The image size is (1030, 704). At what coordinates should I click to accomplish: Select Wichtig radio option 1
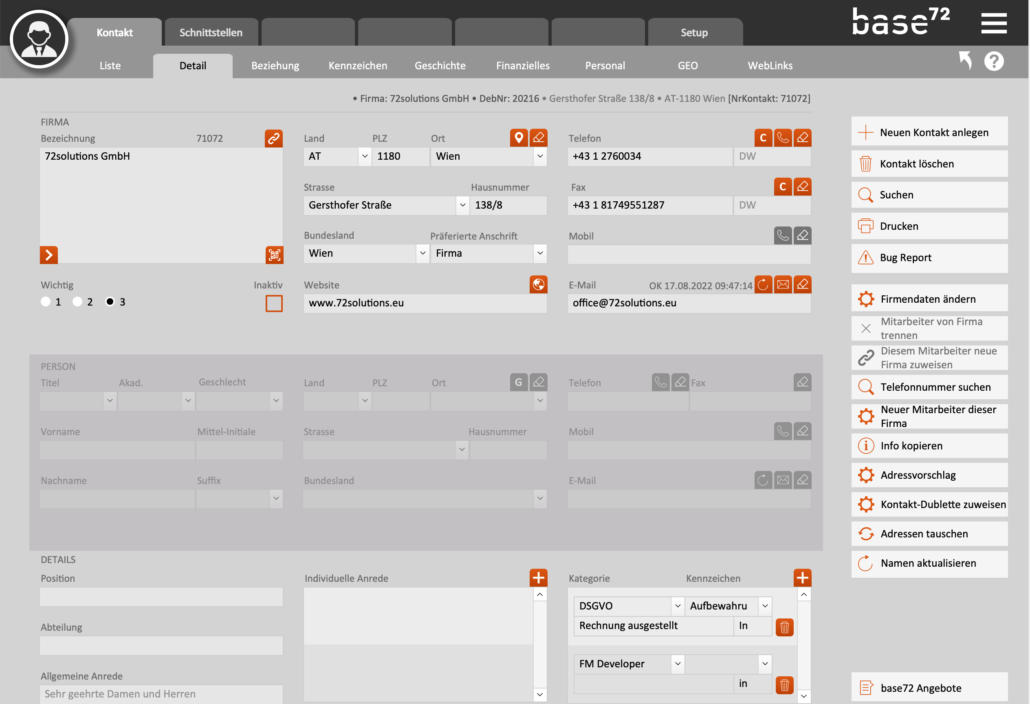click(x=46, y=302)
